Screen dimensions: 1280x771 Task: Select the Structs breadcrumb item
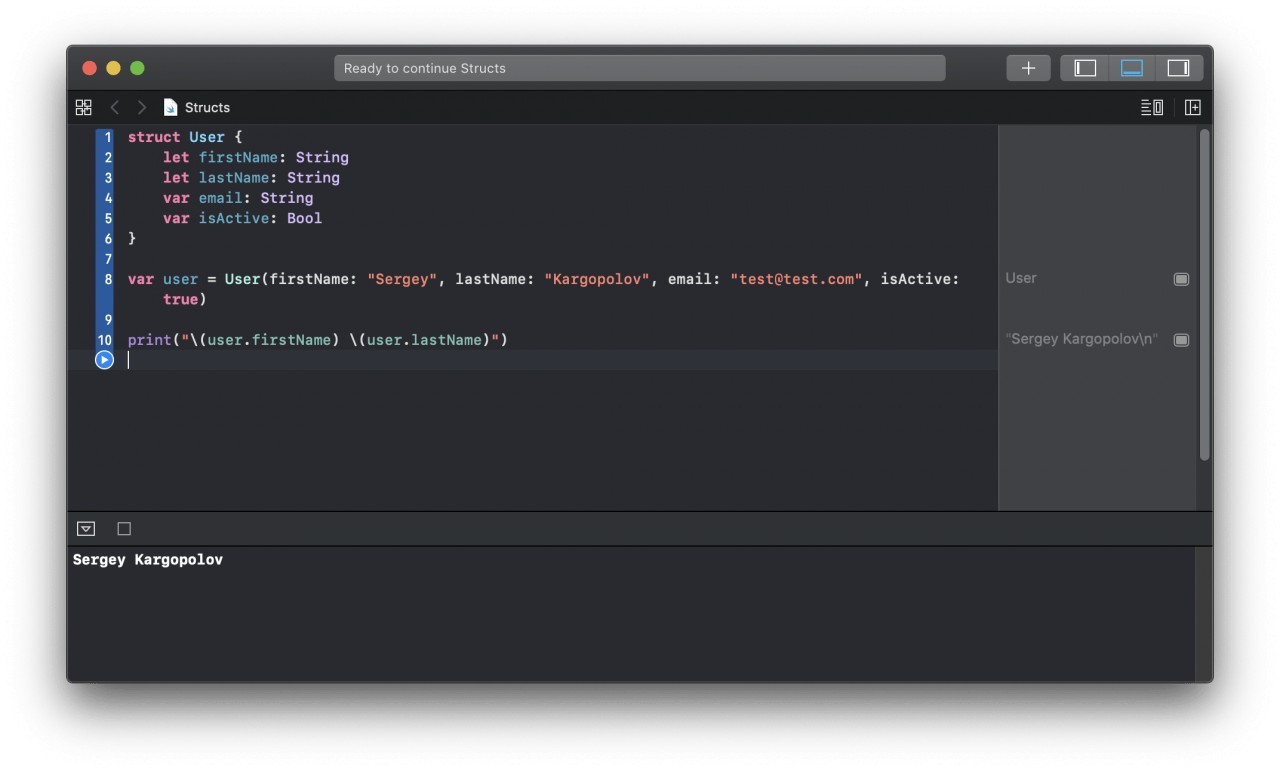click(207, 107)
